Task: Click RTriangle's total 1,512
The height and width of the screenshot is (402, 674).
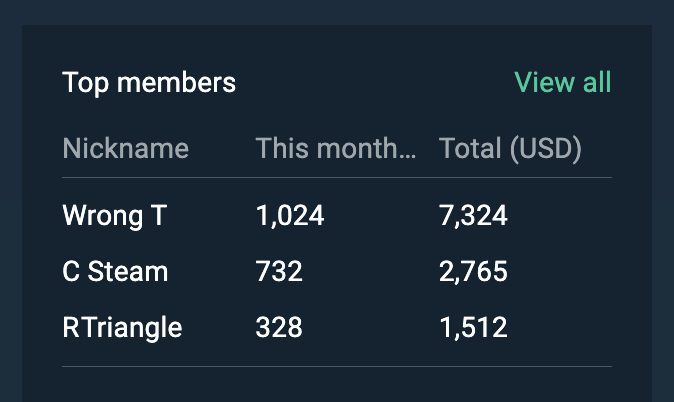Action: point(474,328)
